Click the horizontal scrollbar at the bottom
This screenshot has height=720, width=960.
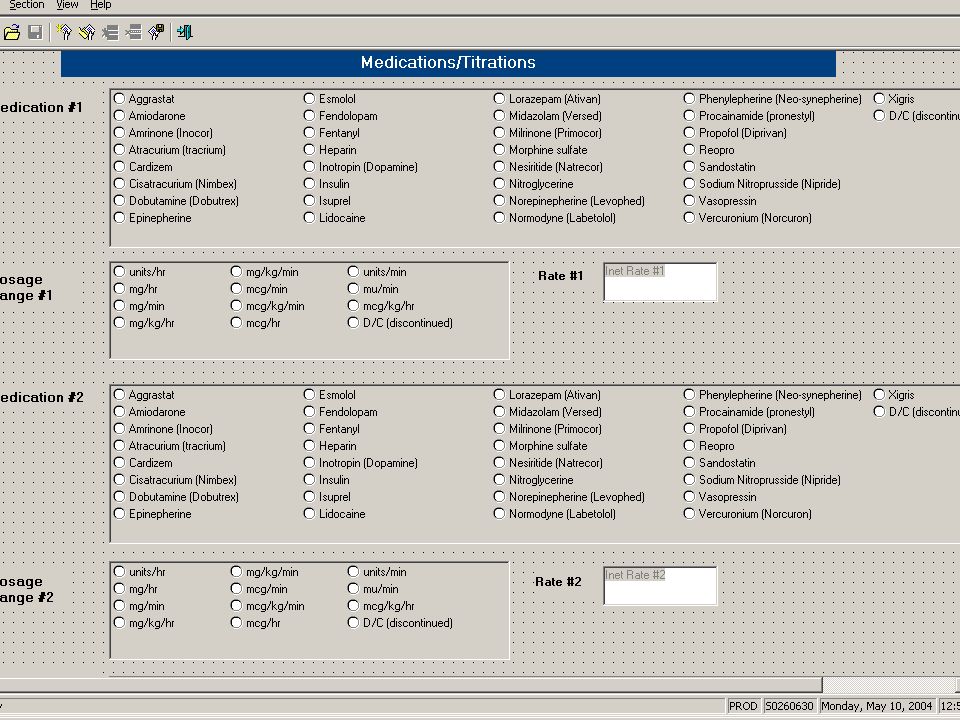click(410, 684)
